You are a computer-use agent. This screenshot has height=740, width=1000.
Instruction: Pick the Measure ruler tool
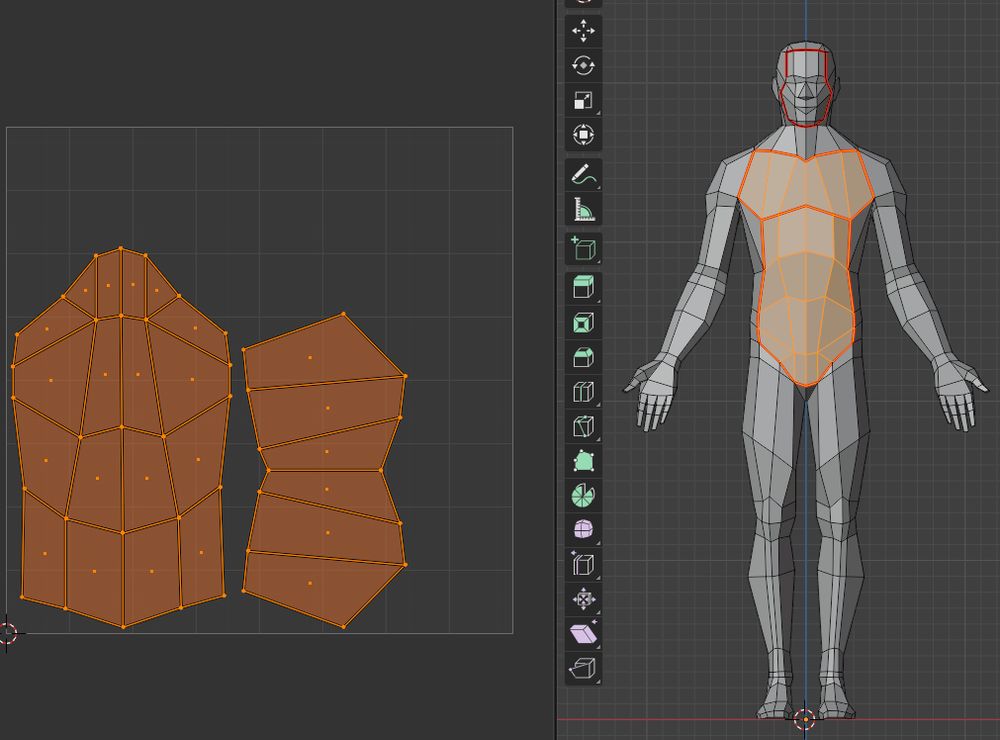click(x=583, y=209)
